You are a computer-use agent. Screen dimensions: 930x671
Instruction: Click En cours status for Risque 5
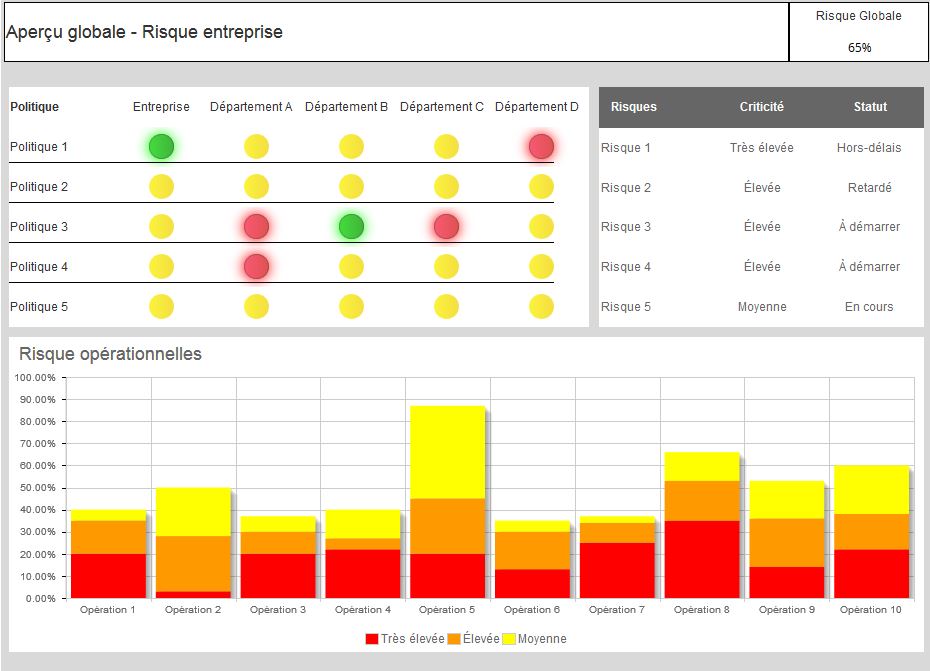click(x=869, y=307)
